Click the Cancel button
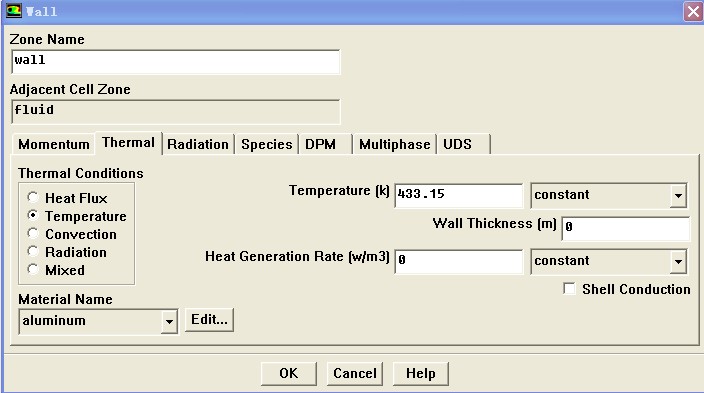The width and height of the screenshot is (704, 393). click(x=355, y=374)
